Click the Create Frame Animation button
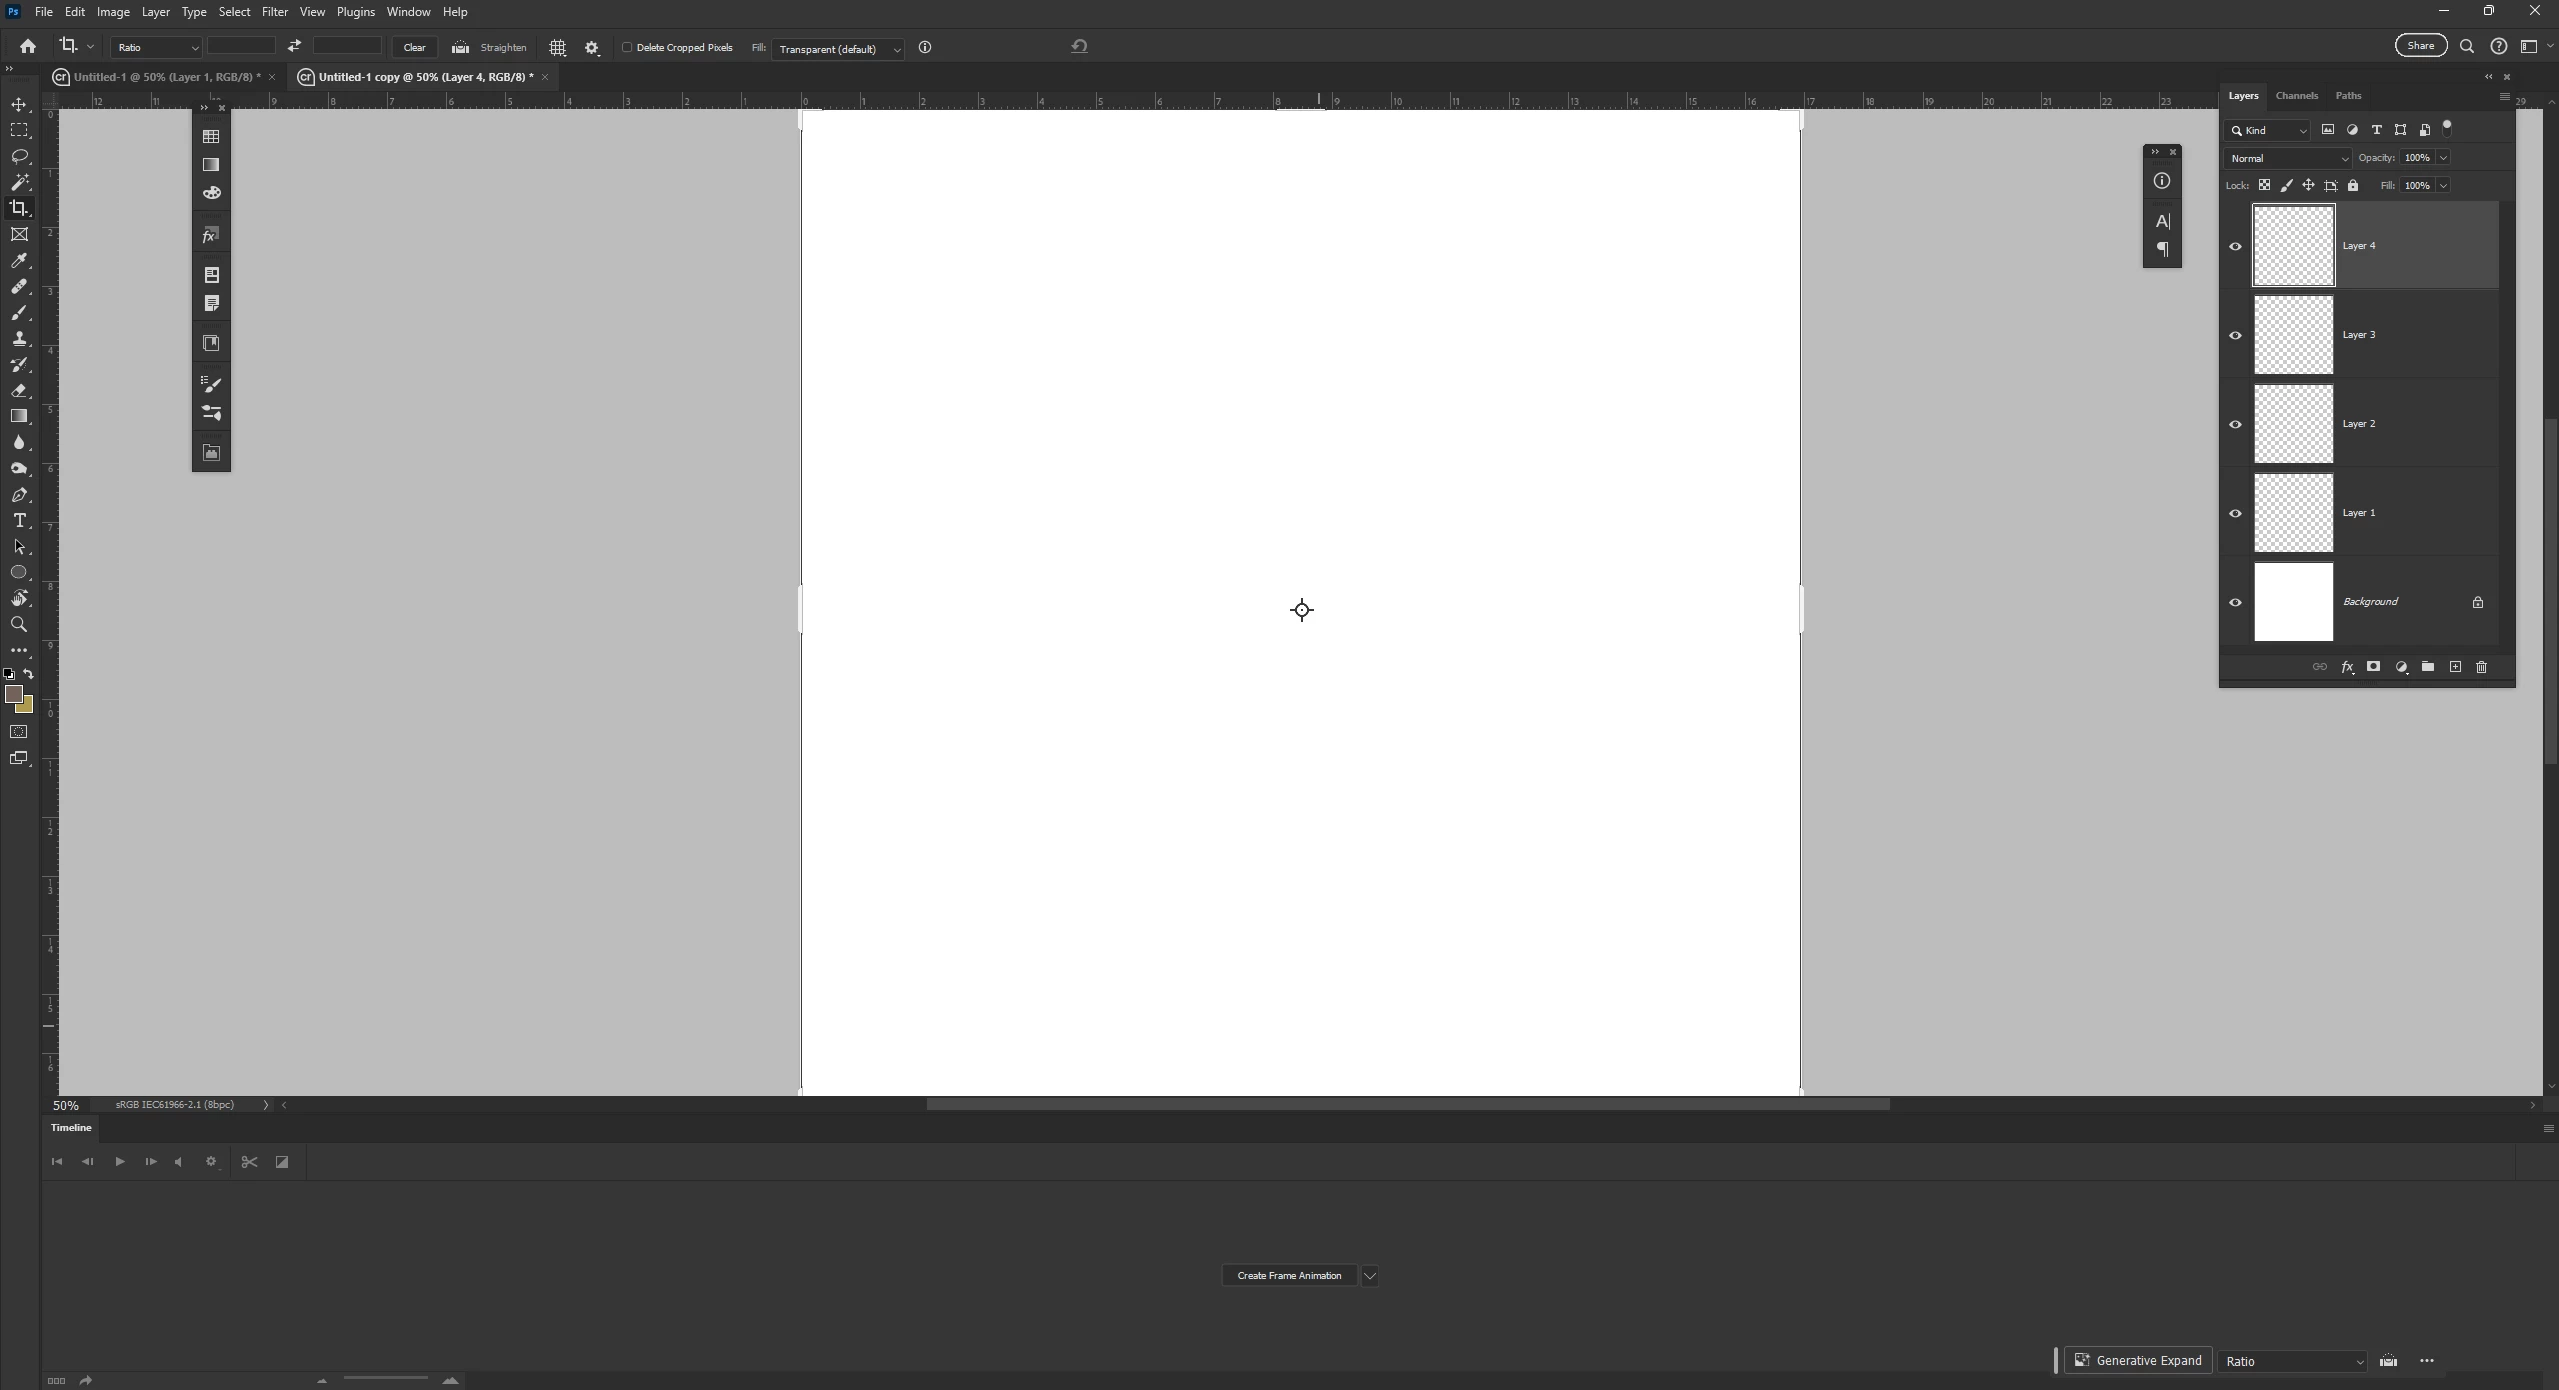 (1289, 1275)
